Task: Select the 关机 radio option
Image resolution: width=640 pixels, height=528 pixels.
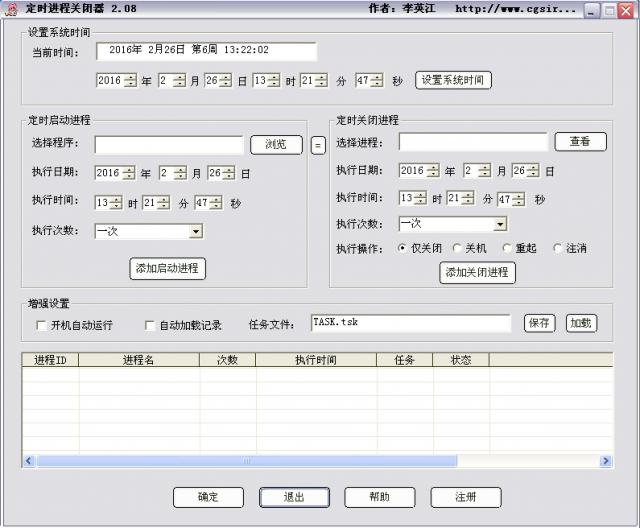Action: pos(457,248)
